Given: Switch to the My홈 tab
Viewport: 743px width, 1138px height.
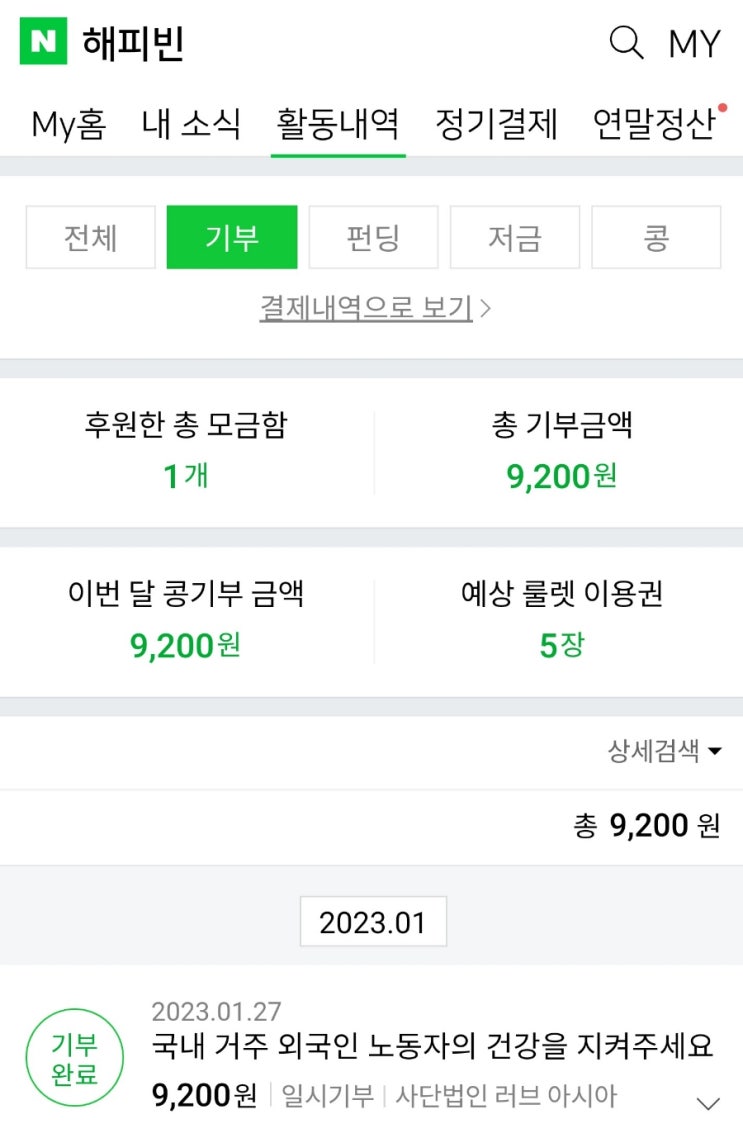Looking at the screenshot, I should pyautogui.click(x=68, y=125).
